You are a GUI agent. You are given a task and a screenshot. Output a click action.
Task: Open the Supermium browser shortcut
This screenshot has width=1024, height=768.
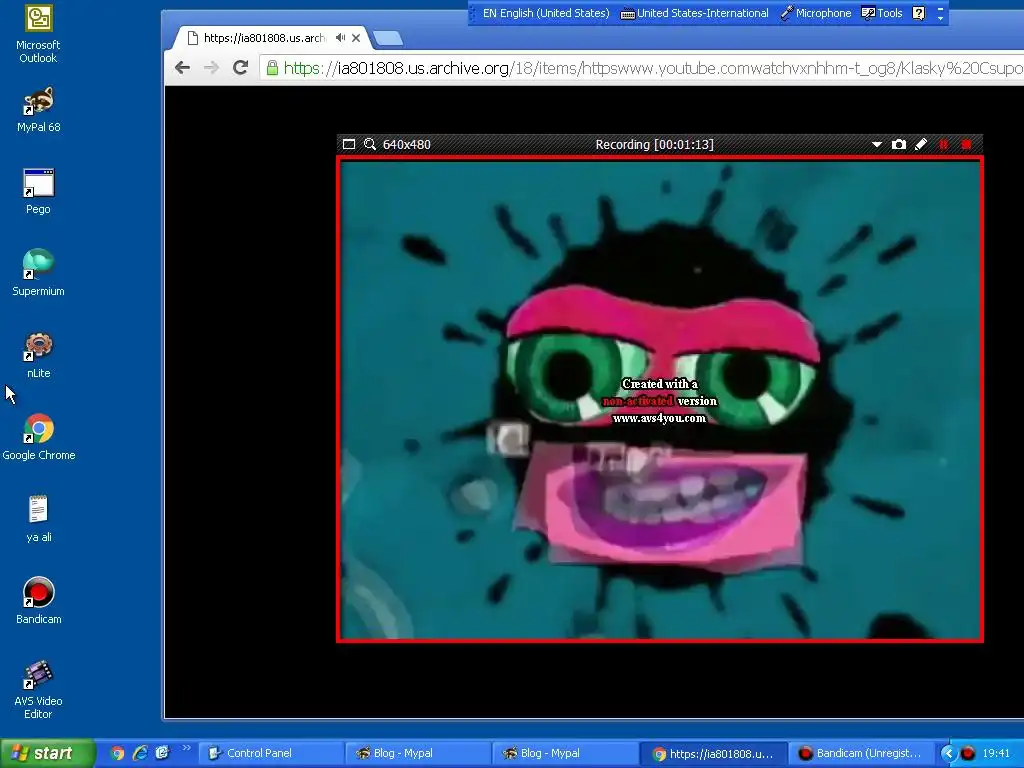pyautogui.click(x=39, y=273)
